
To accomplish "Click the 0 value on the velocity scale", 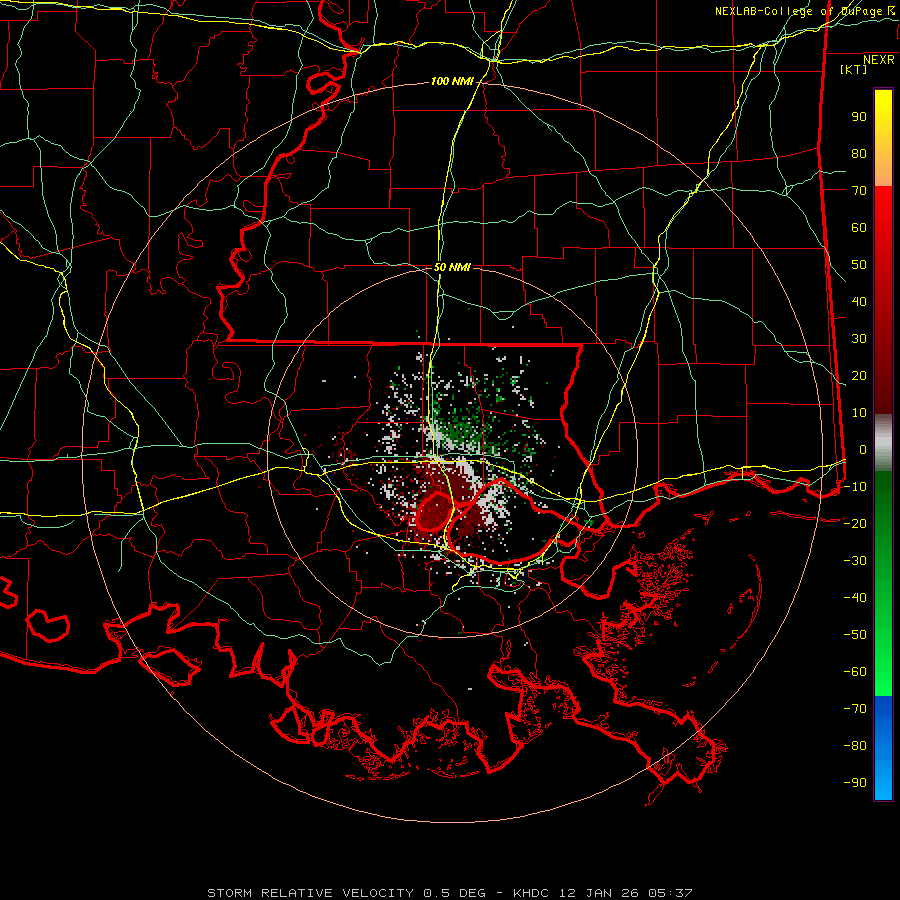I will pos(863,450).
